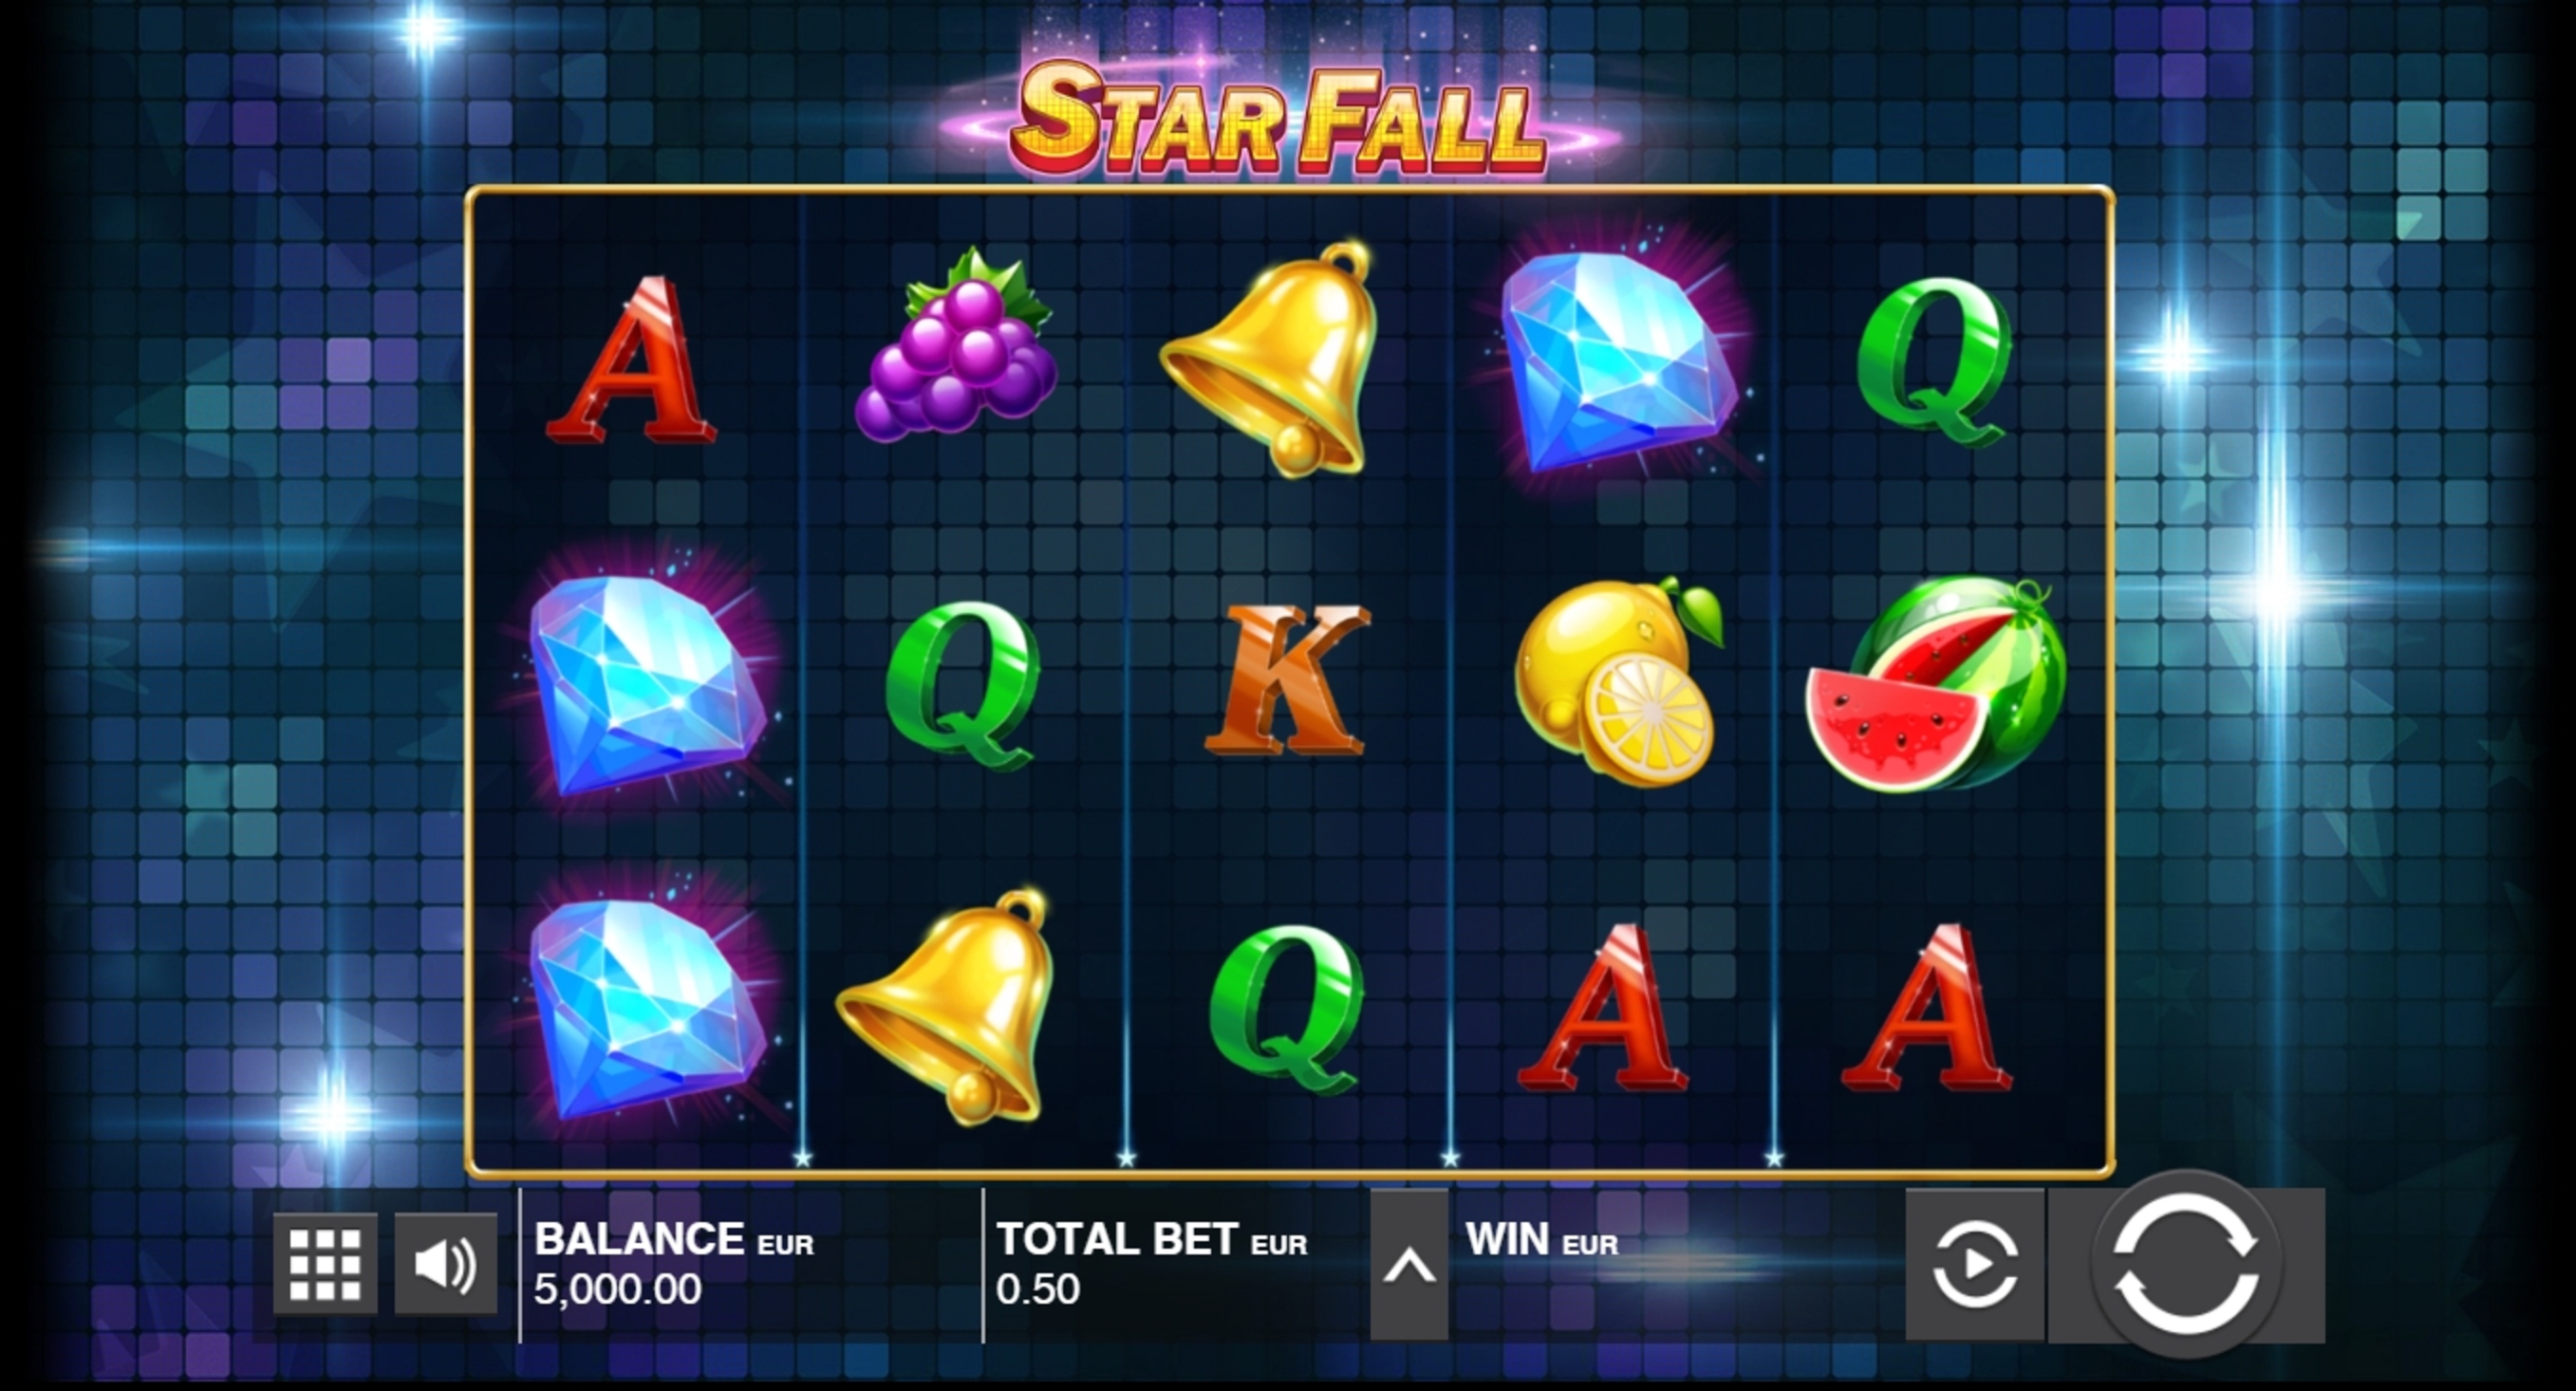Select the diamond in the top row
Screen dimensions: 2576x1391
coord(1618,360)
